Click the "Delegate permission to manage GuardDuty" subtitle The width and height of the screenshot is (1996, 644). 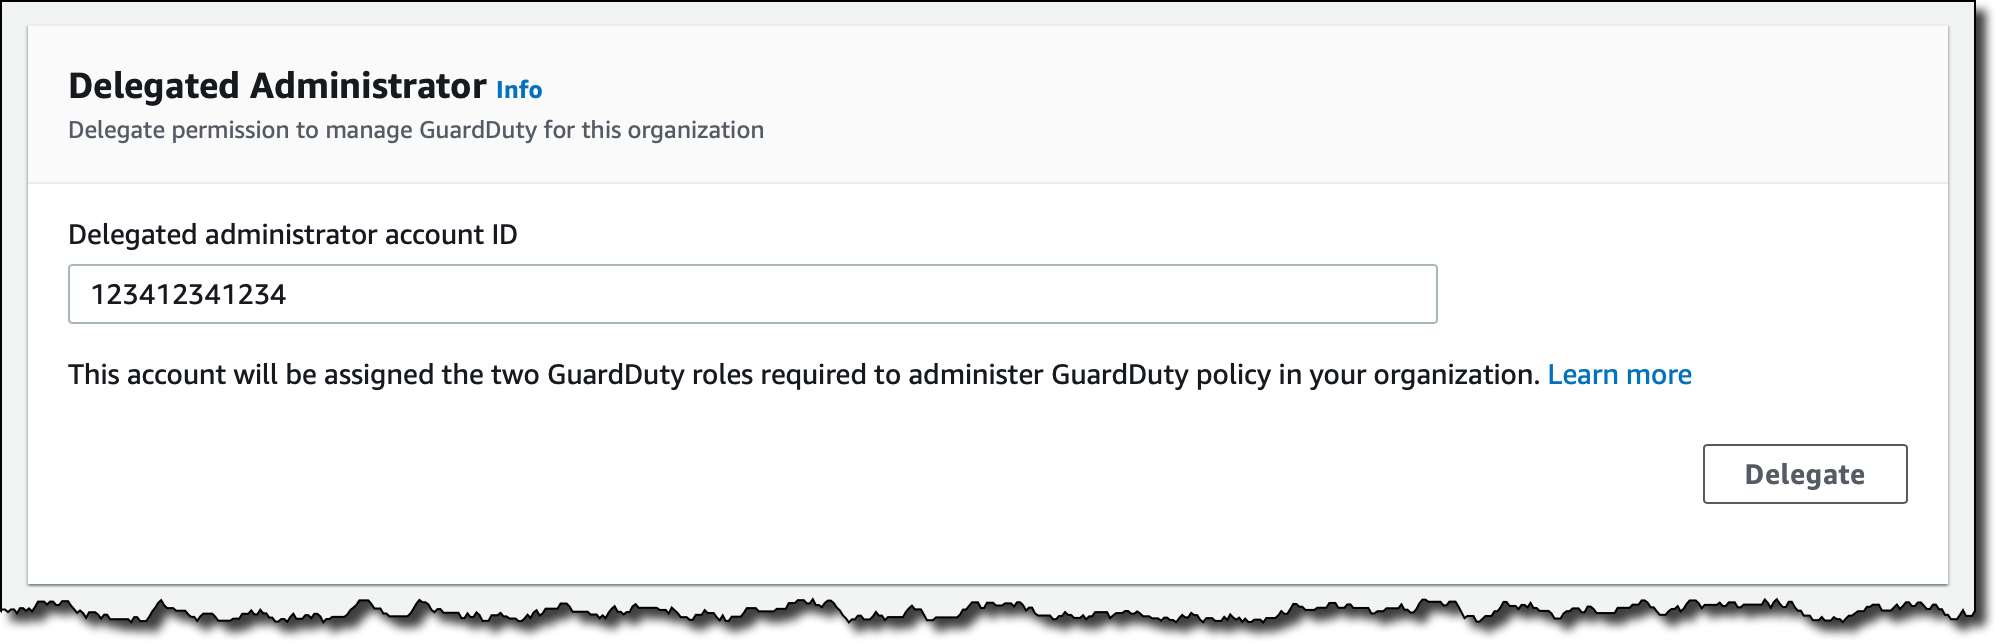(x=415, y=130)
